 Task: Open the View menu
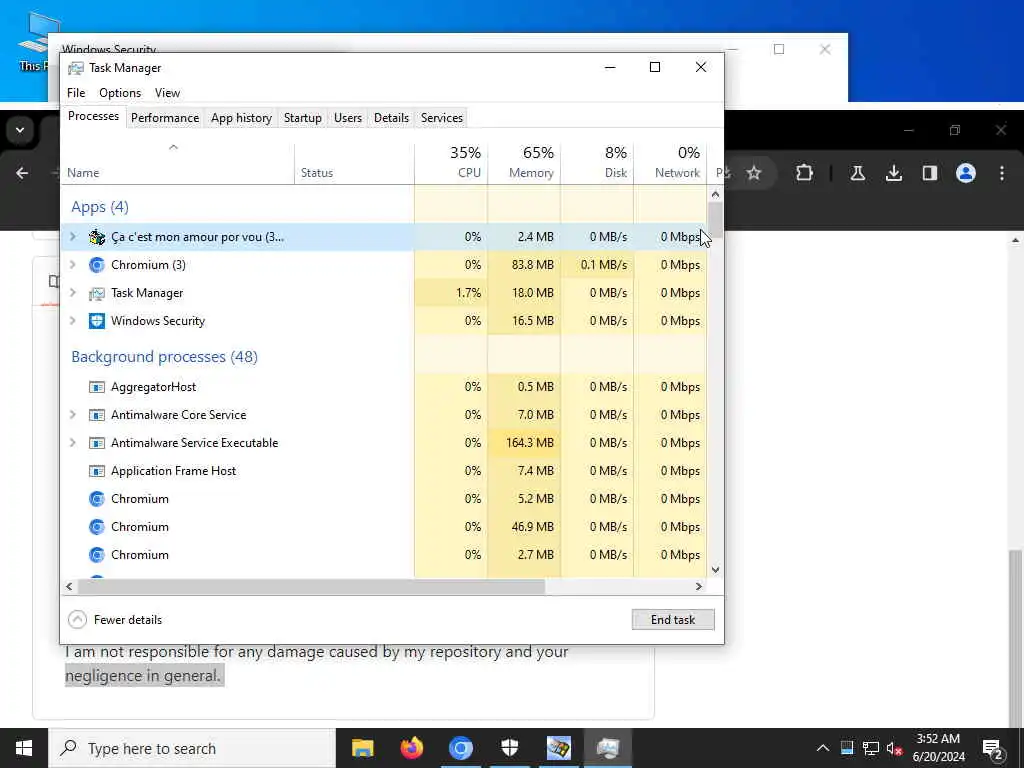167,93
